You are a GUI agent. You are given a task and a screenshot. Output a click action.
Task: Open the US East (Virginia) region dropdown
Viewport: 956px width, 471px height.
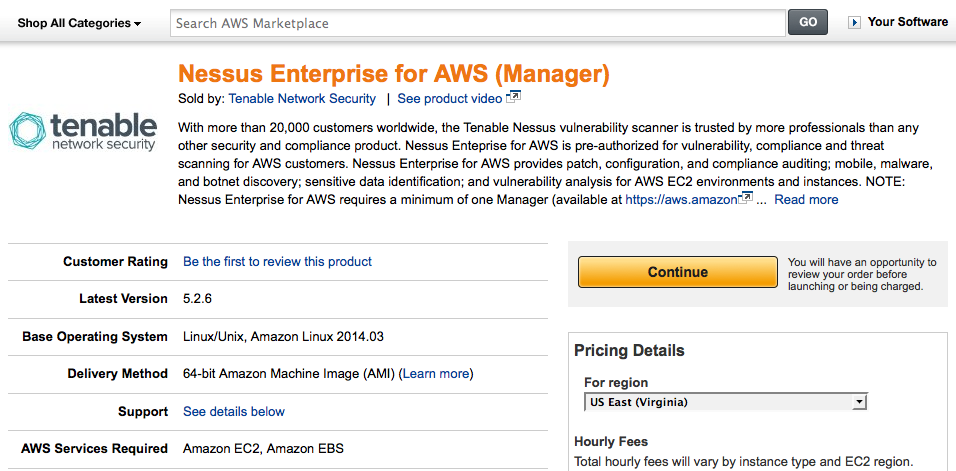click(725, 402)
